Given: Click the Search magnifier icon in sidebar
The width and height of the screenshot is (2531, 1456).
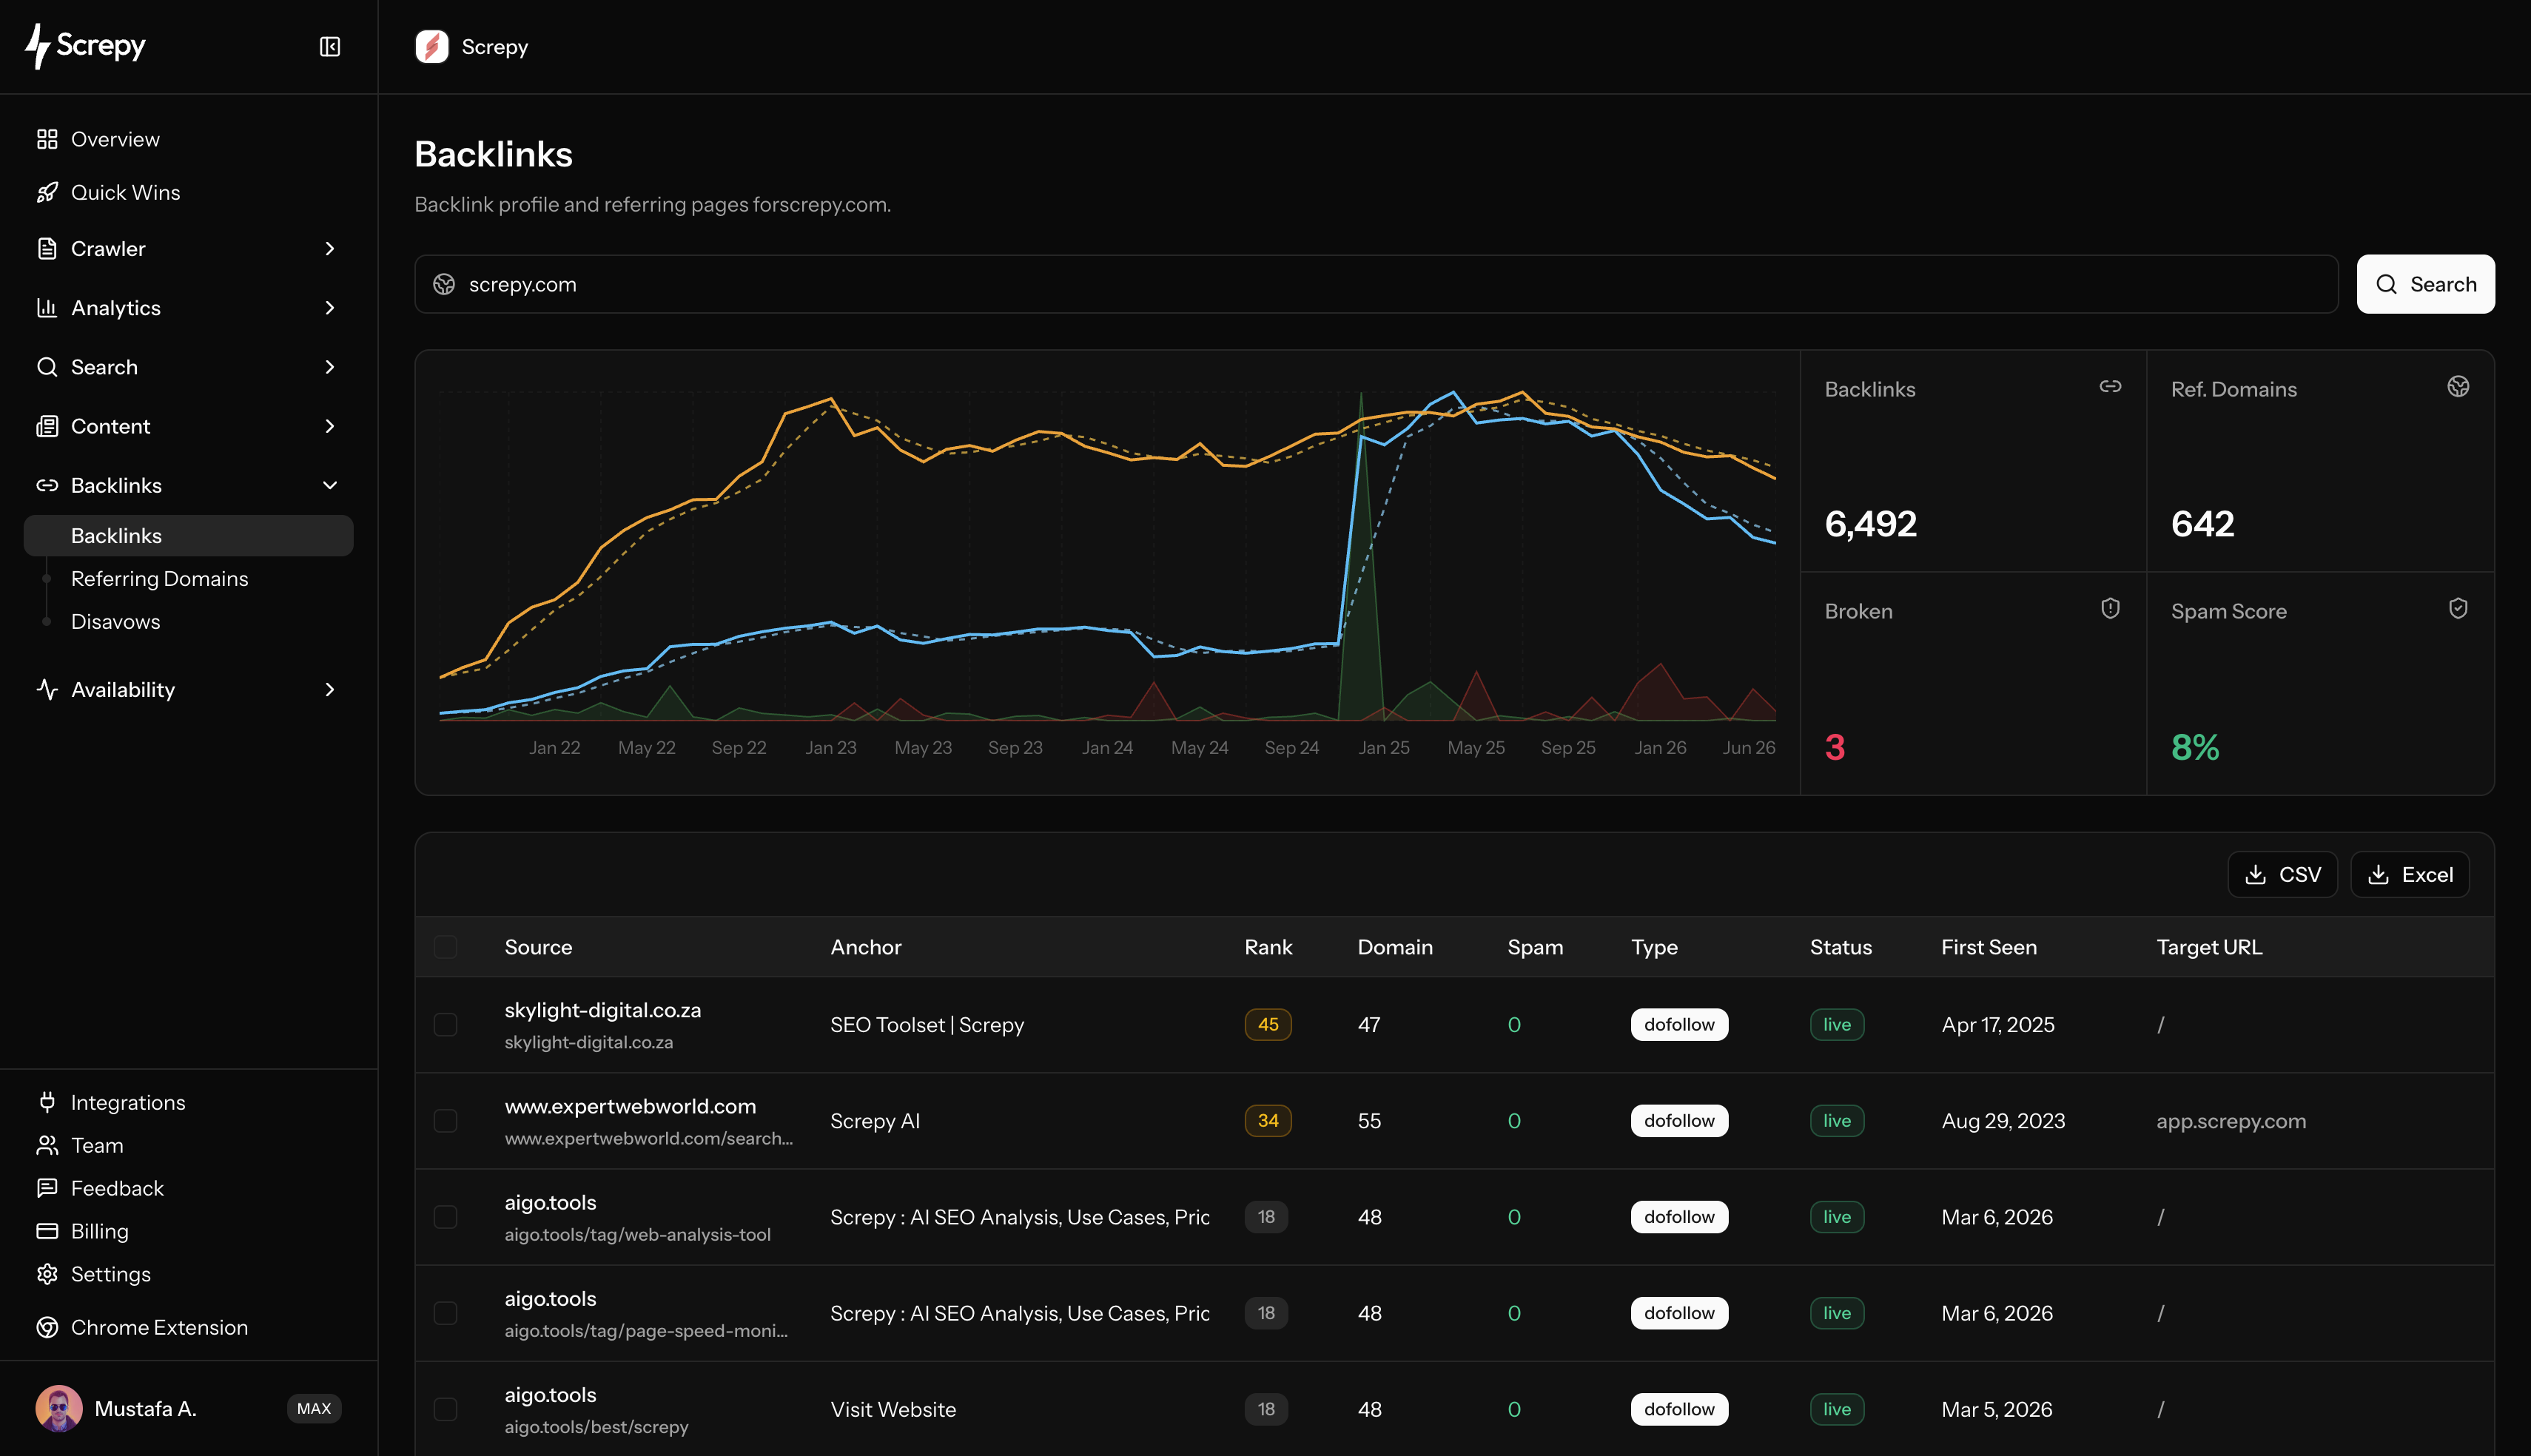Looking at the screenshot, I should [x=47, y=366].
